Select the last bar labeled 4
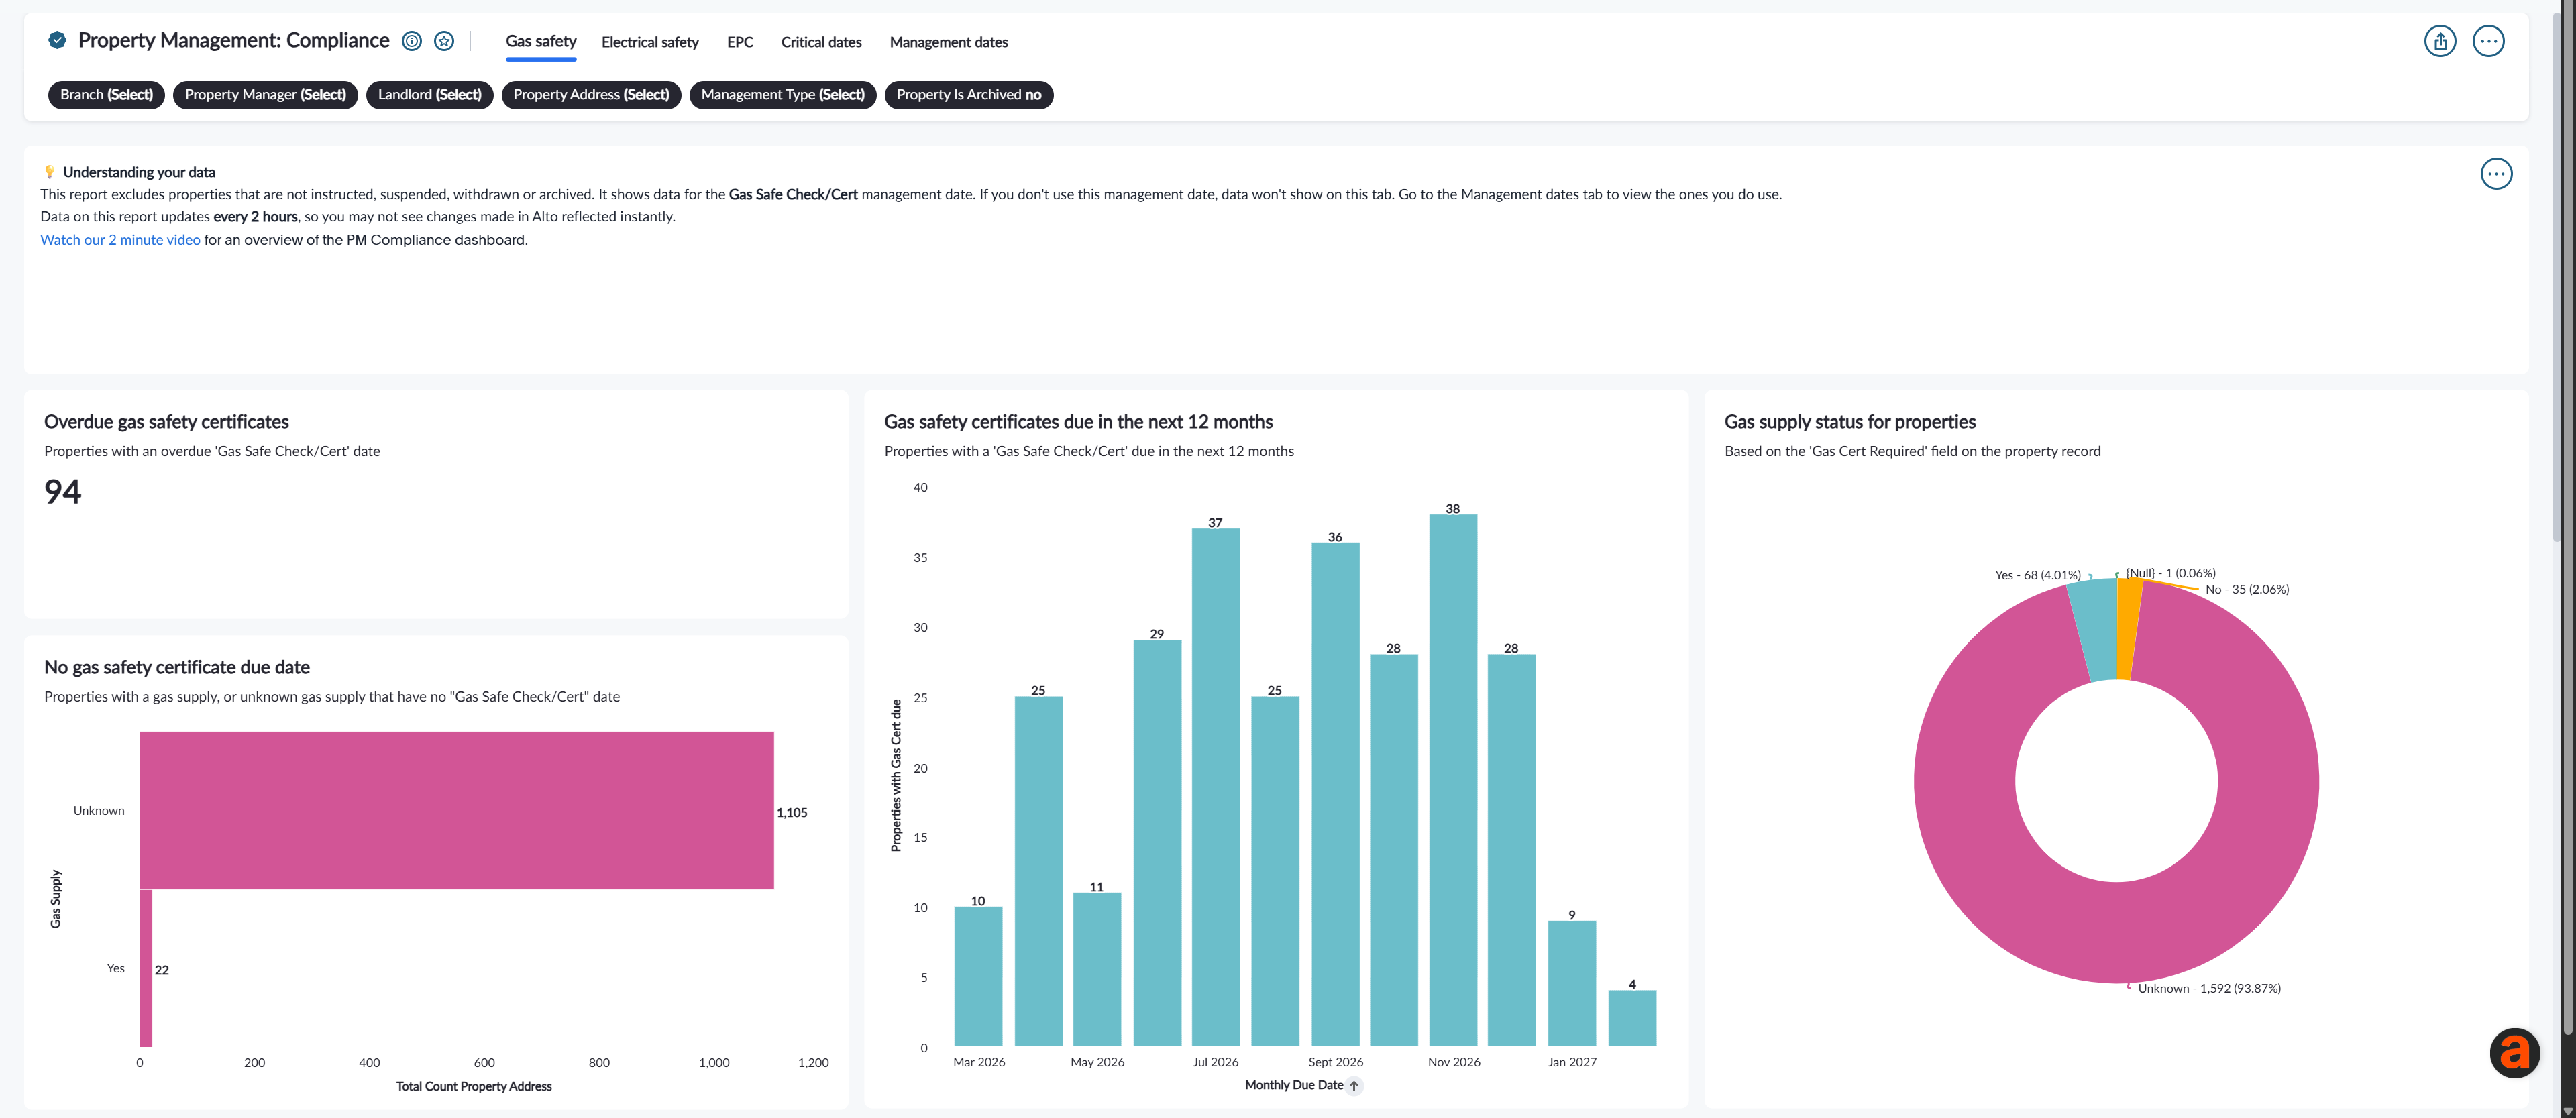This screenshot has width=2576, height=1118. point(1632,1018)
